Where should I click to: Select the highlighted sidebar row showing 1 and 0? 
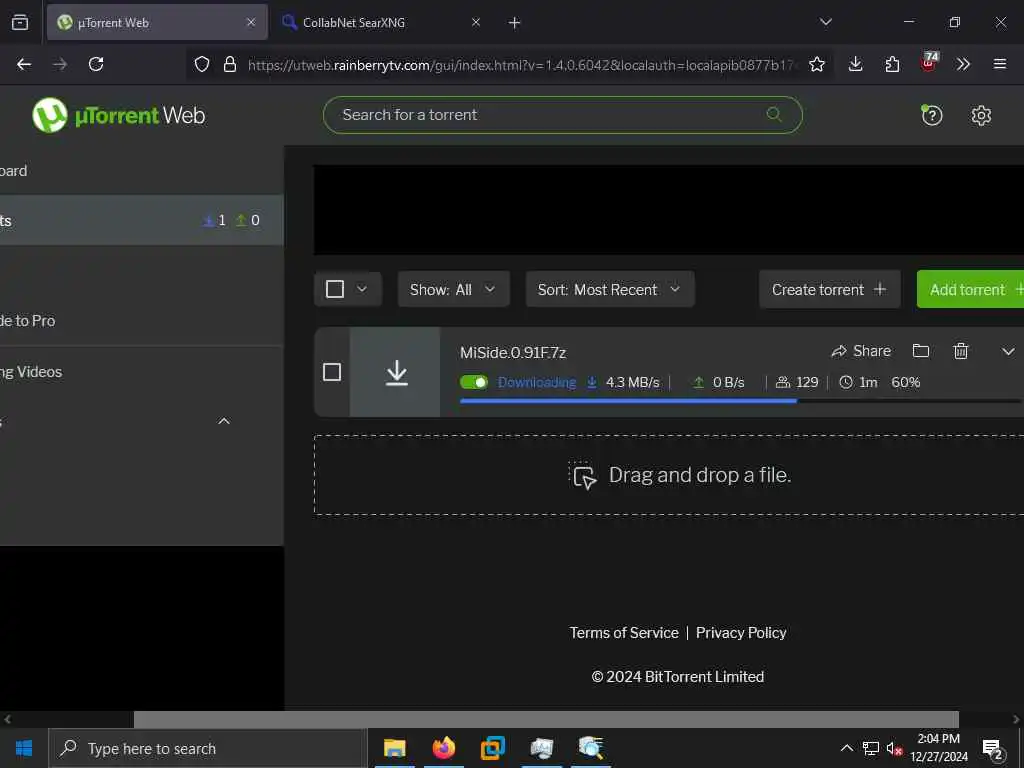click(x=141, y=220)
